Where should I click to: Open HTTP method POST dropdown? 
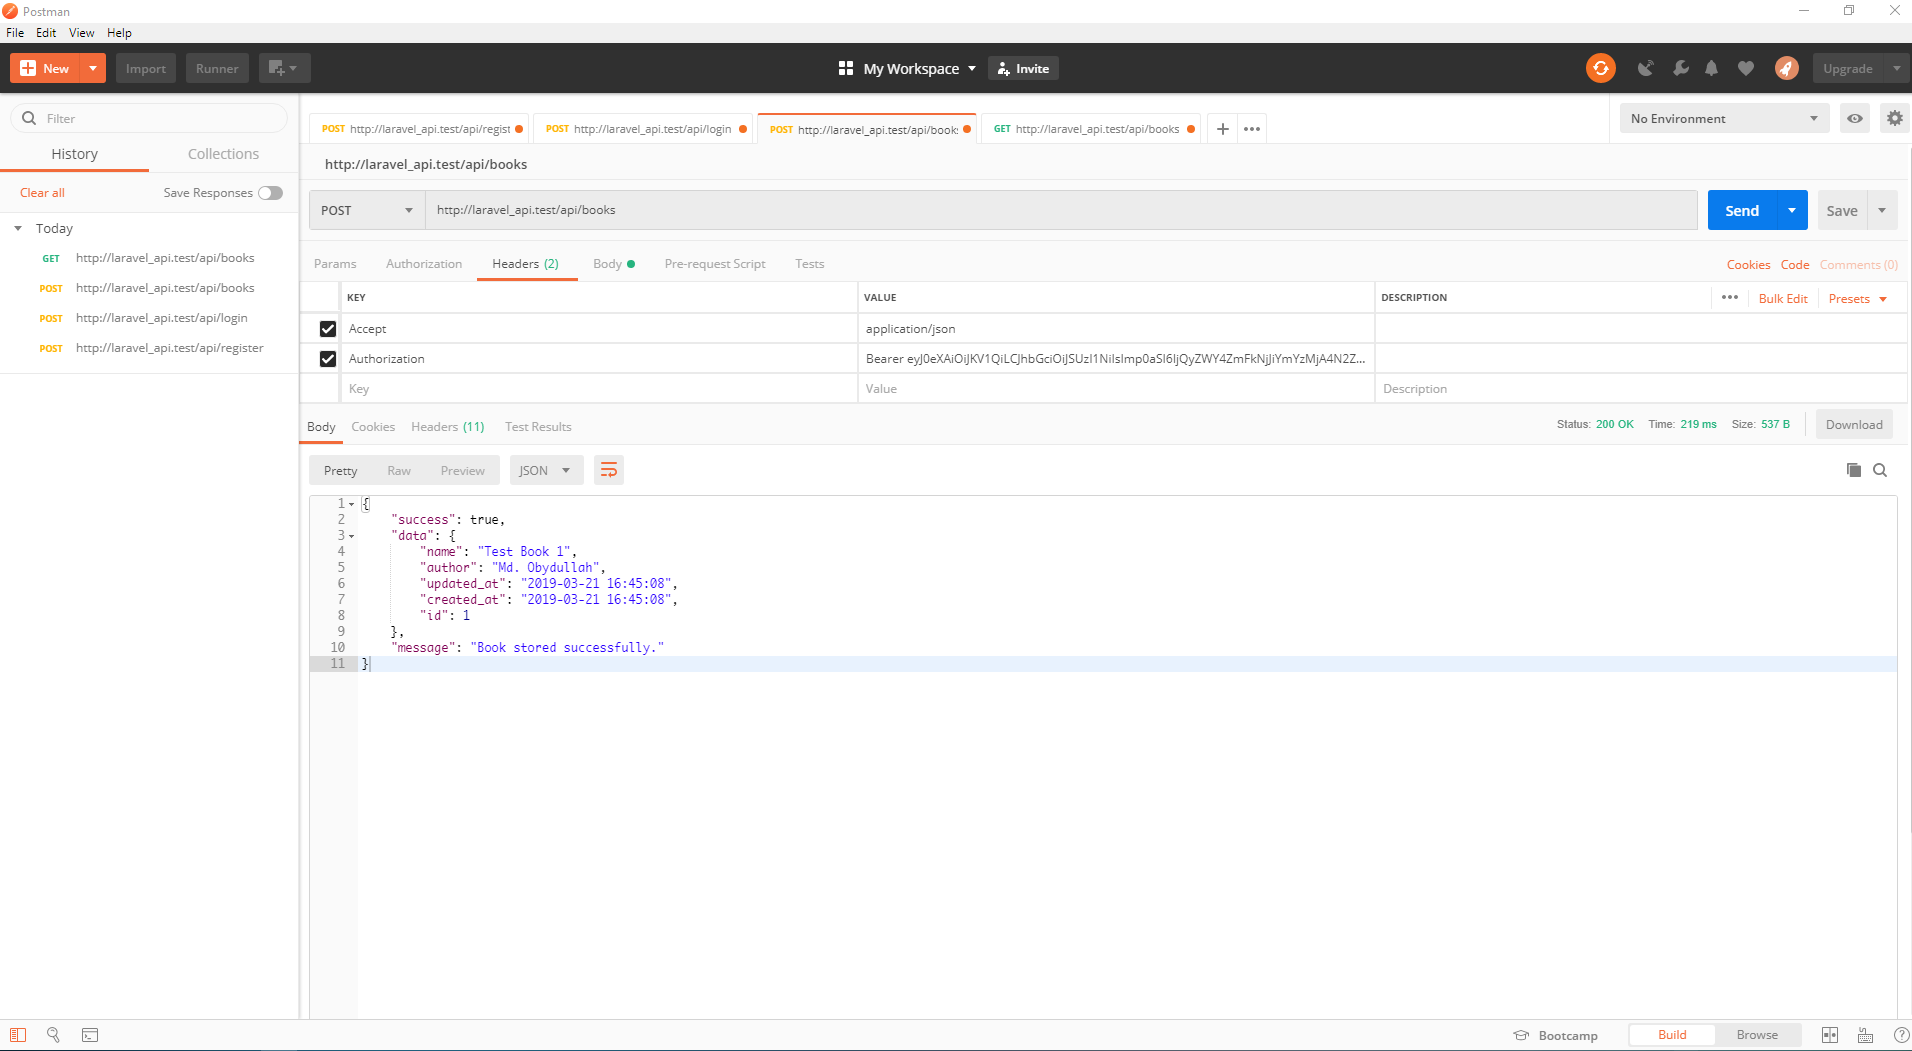367,210
